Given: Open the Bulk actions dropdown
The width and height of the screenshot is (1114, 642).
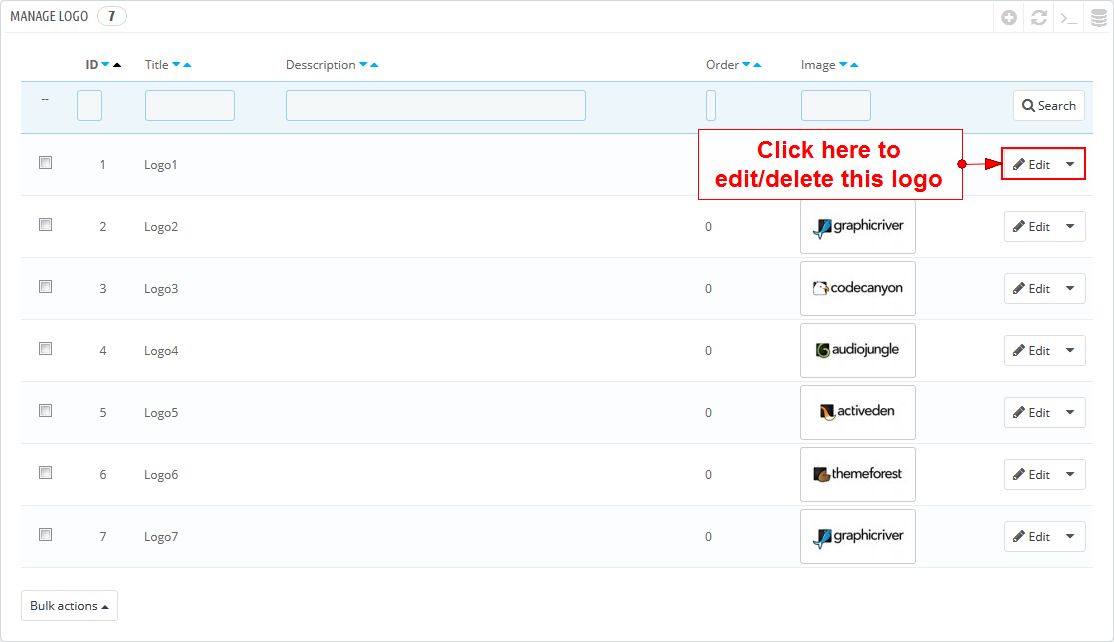Looking at the screenshot, I should 69,605.
